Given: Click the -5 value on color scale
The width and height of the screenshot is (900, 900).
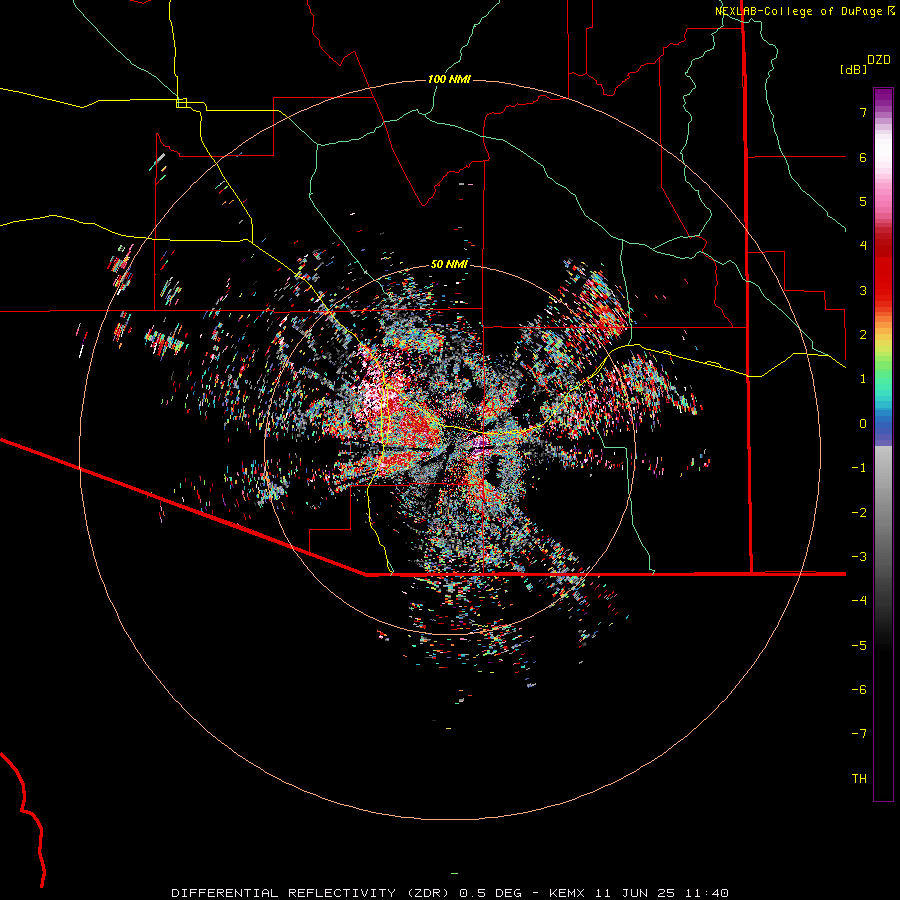Looking at the screenshot, I should tap(859, 646).
